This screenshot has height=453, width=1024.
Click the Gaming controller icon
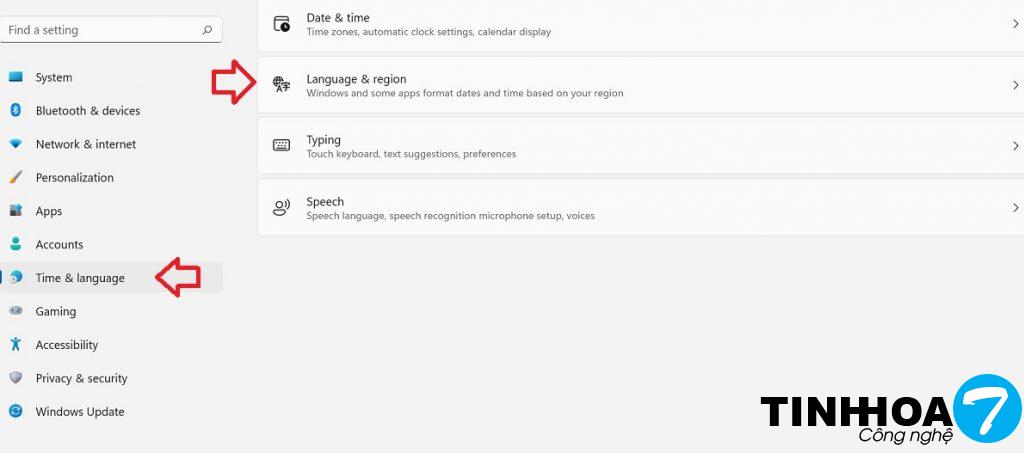[x=15, y=311]
